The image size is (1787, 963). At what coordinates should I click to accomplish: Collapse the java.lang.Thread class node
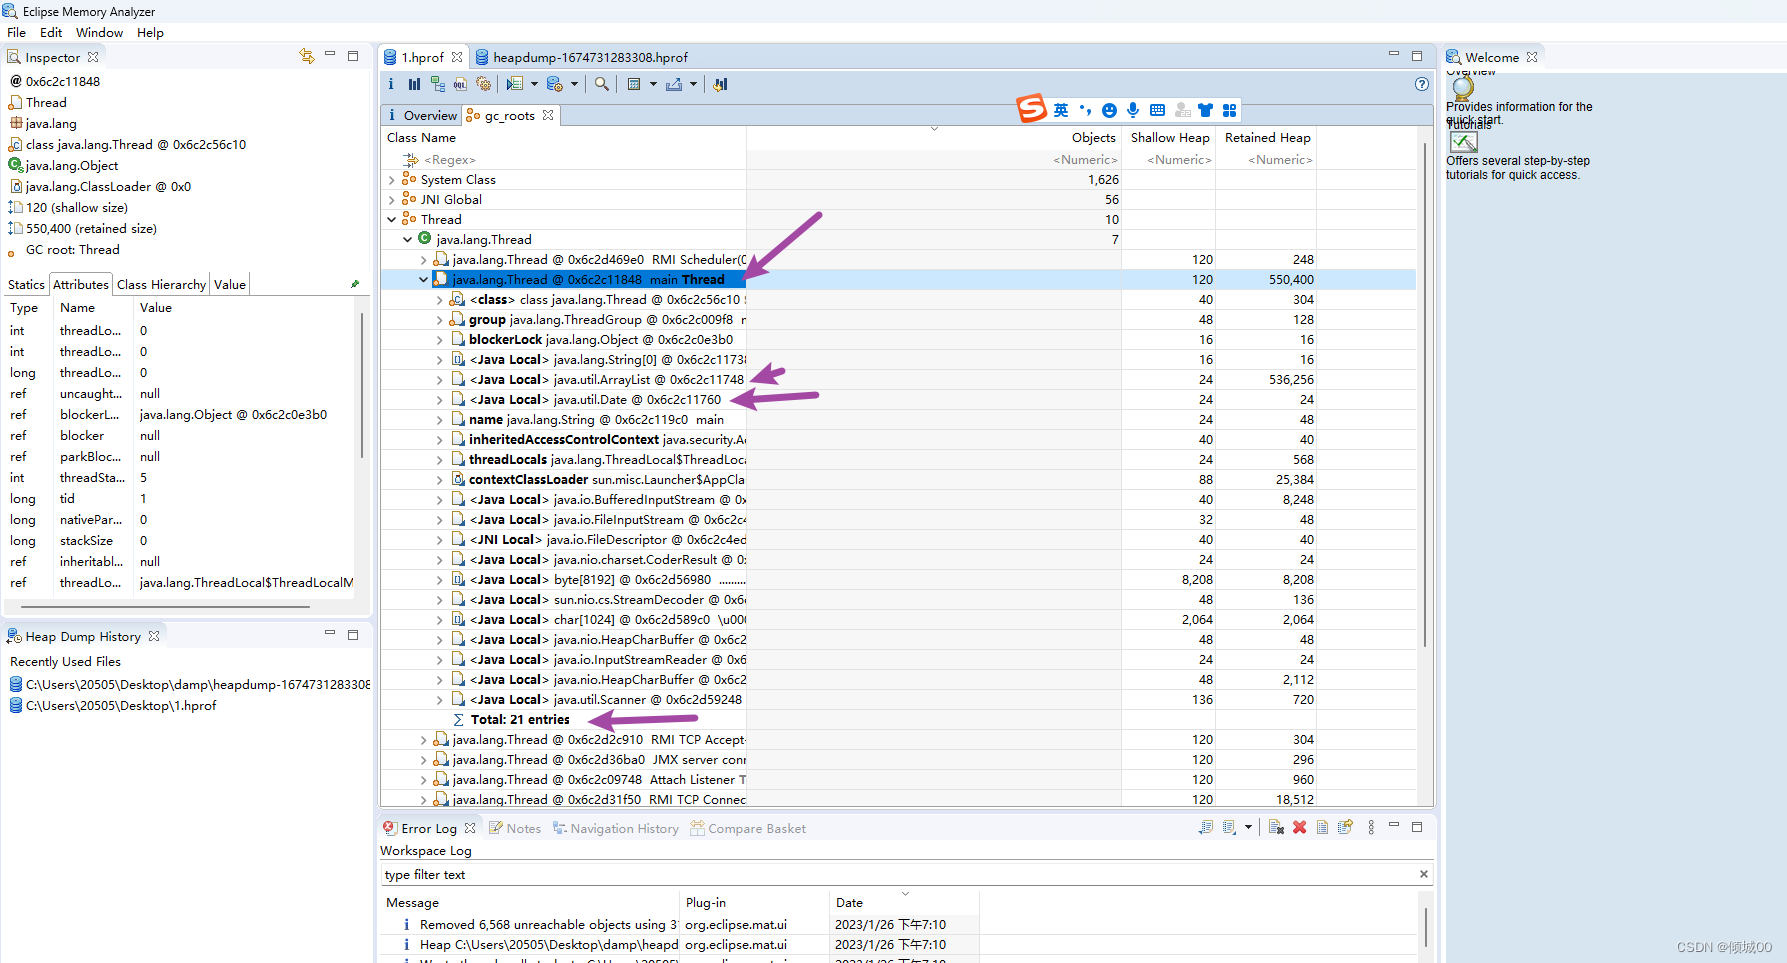point(407,240)
